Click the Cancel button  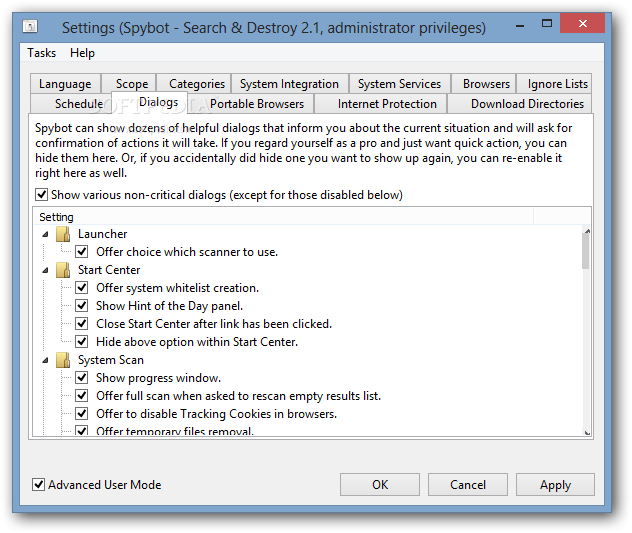[x=468, y=485]
